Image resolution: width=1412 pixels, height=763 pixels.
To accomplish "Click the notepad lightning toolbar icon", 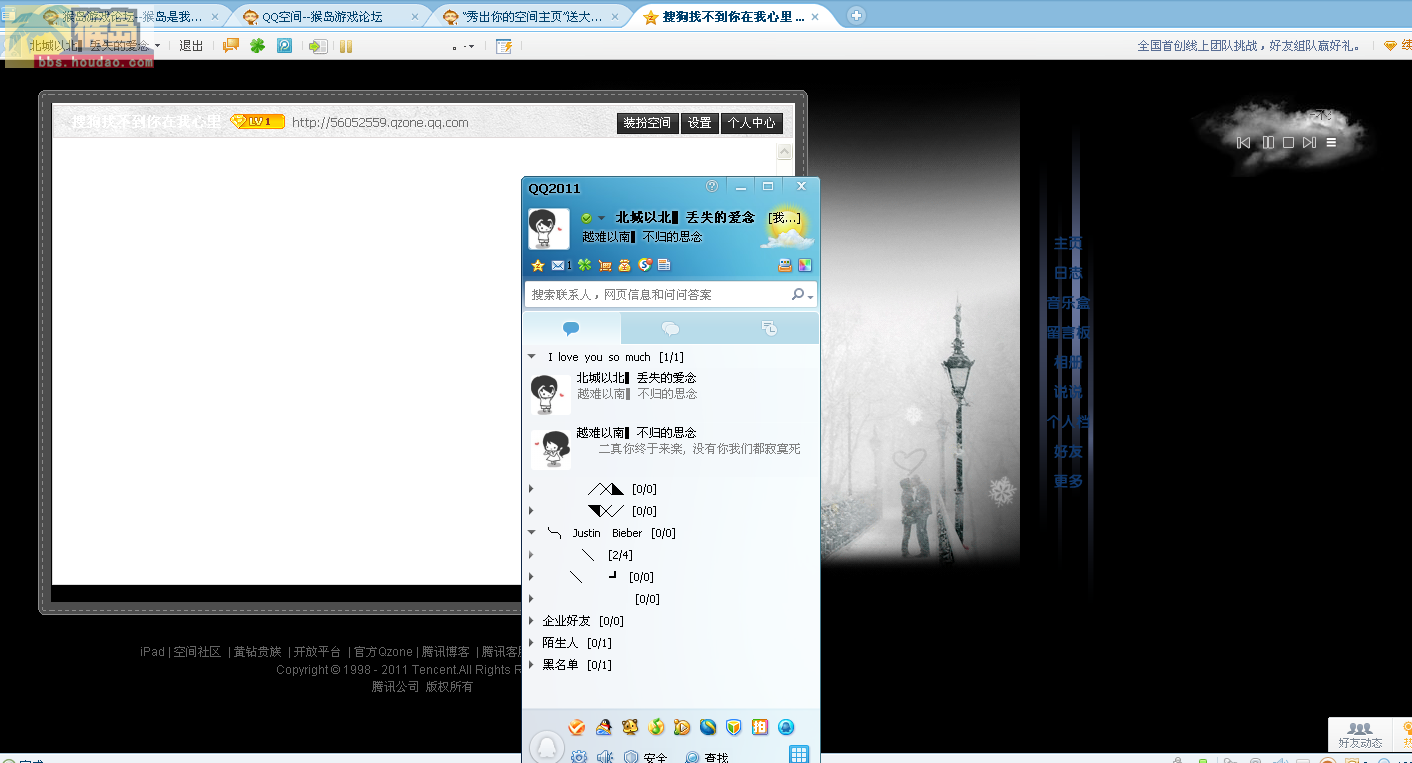I will click(x=504, y=46).
